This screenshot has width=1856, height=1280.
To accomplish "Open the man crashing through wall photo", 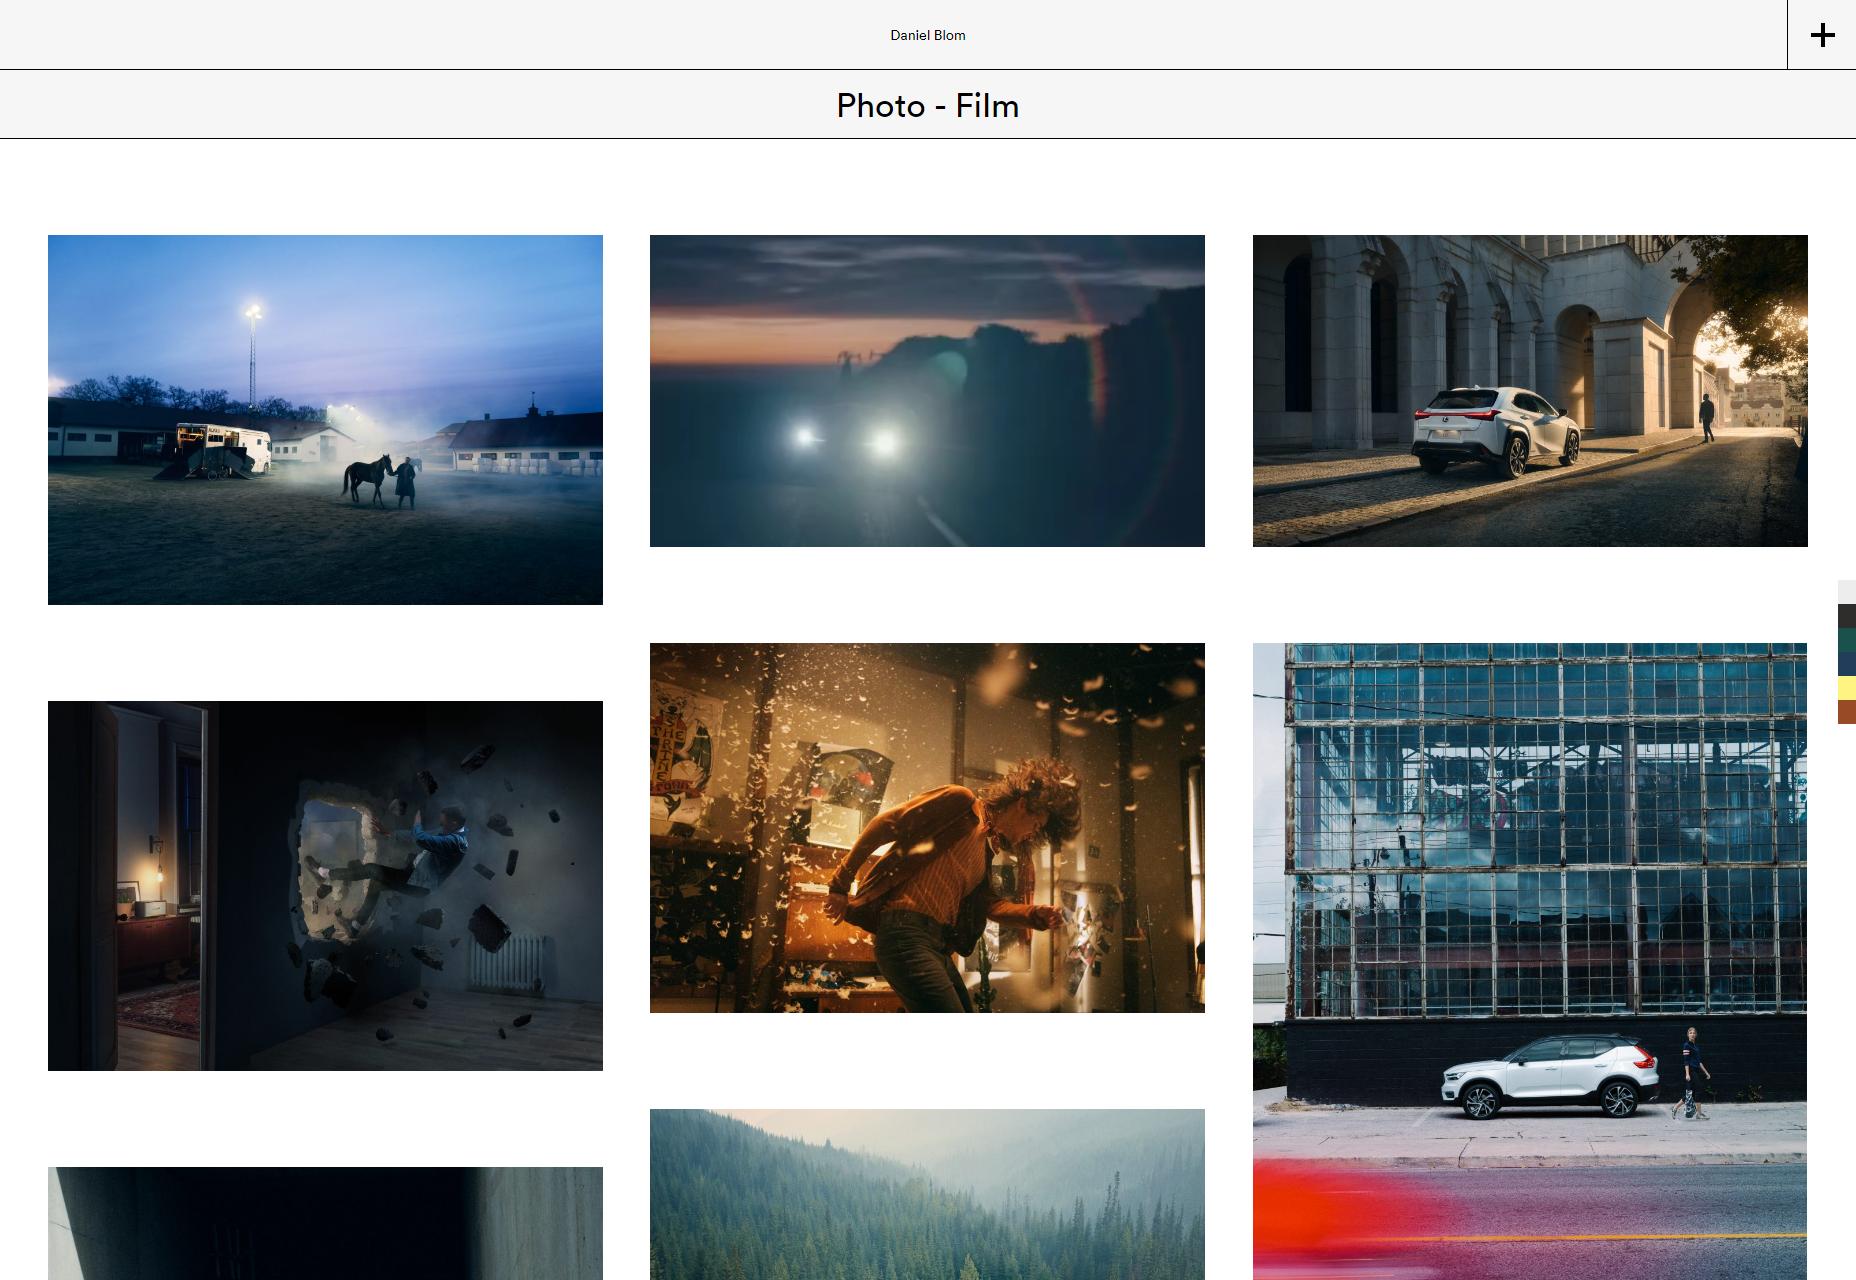I will pos(325,886).
